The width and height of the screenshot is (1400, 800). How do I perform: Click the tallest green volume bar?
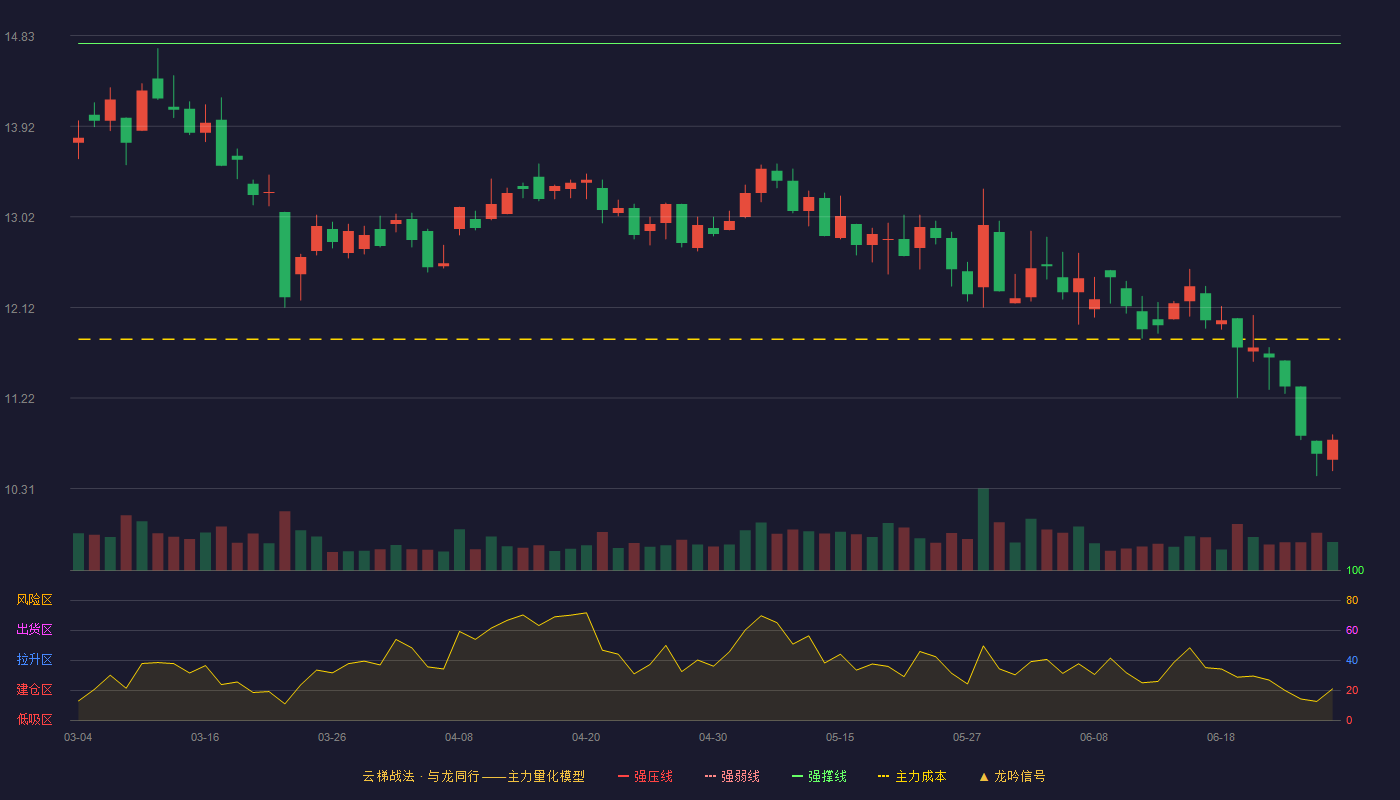pyautogui.click(x=983, y=529)
